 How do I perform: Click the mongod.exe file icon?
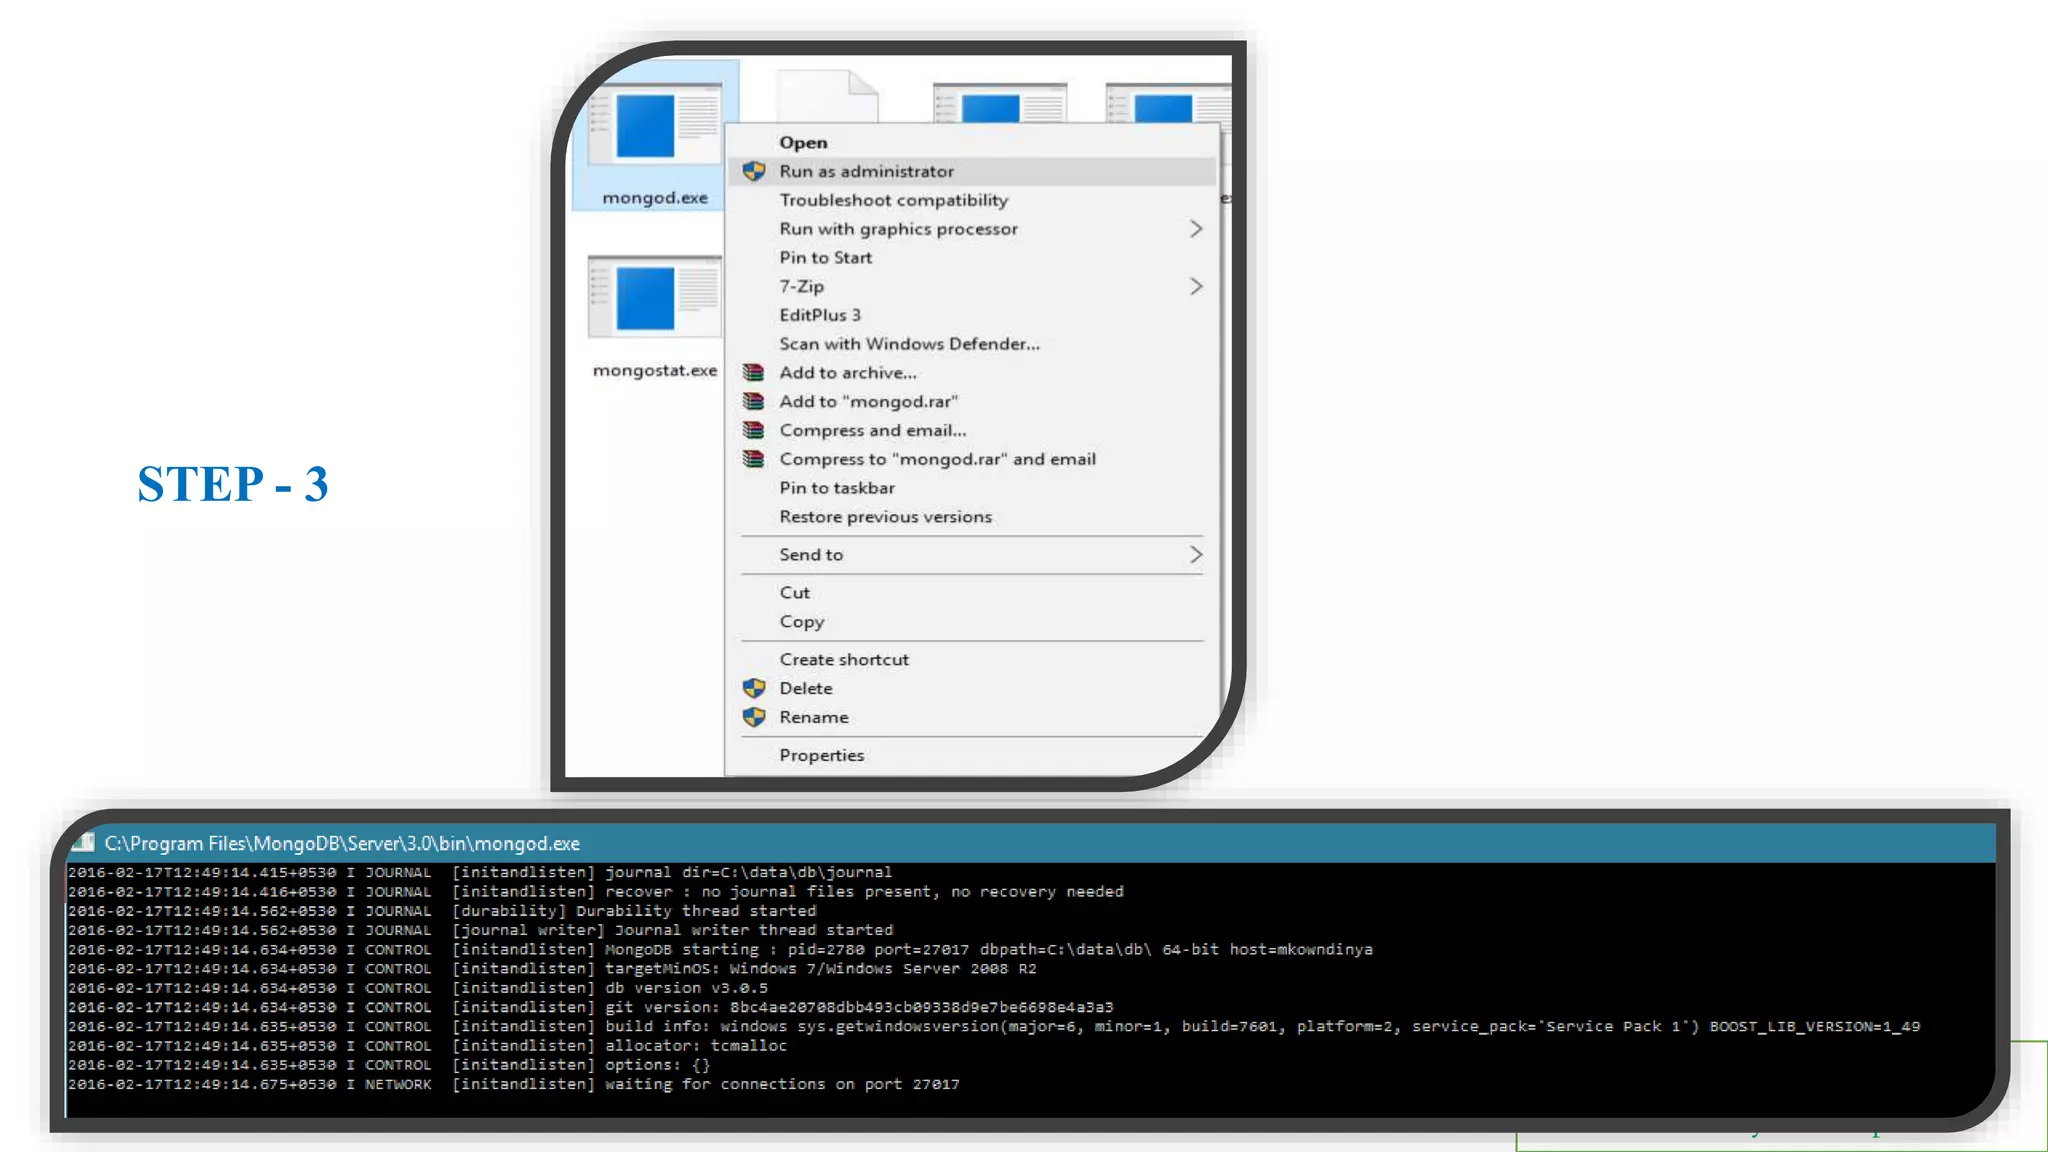point(655,126)
